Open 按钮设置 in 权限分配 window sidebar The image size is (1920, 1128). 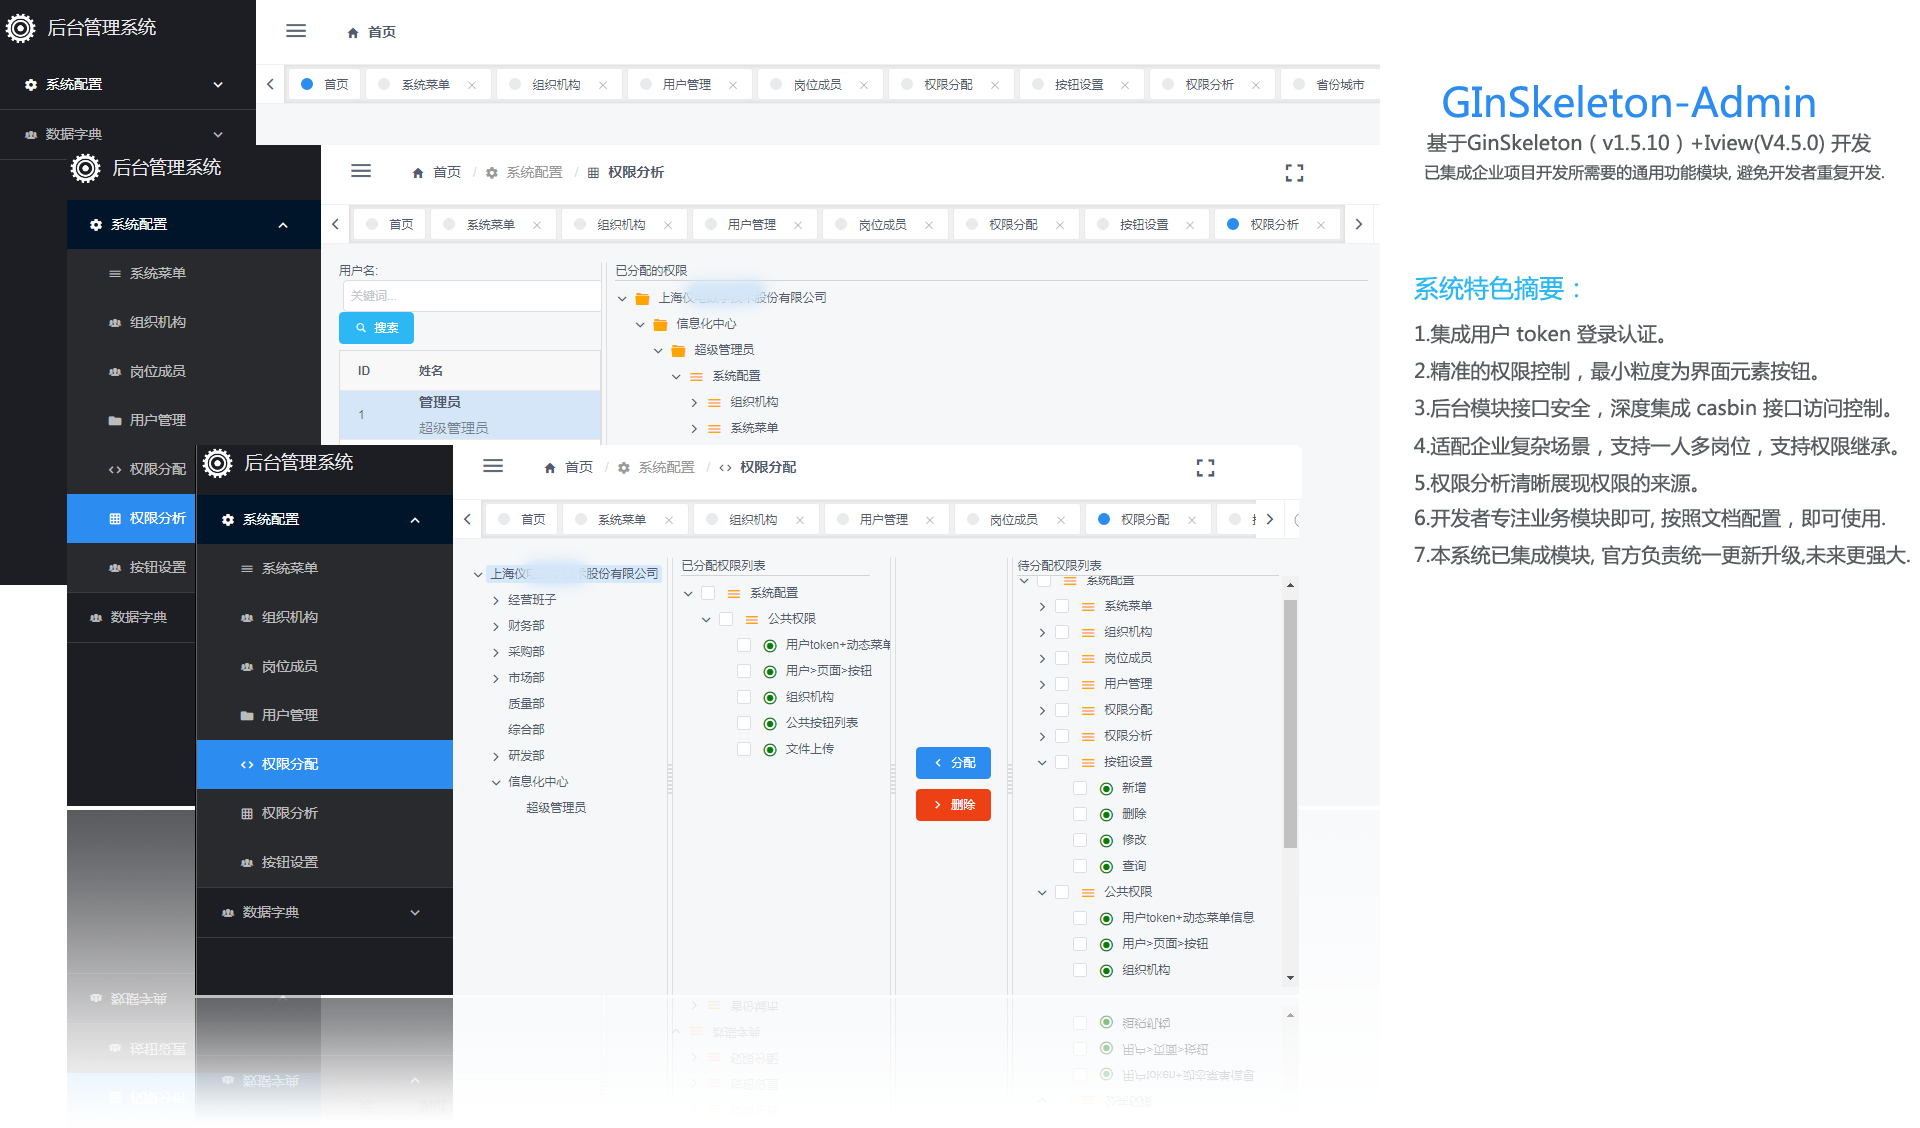tap(324, 862)
